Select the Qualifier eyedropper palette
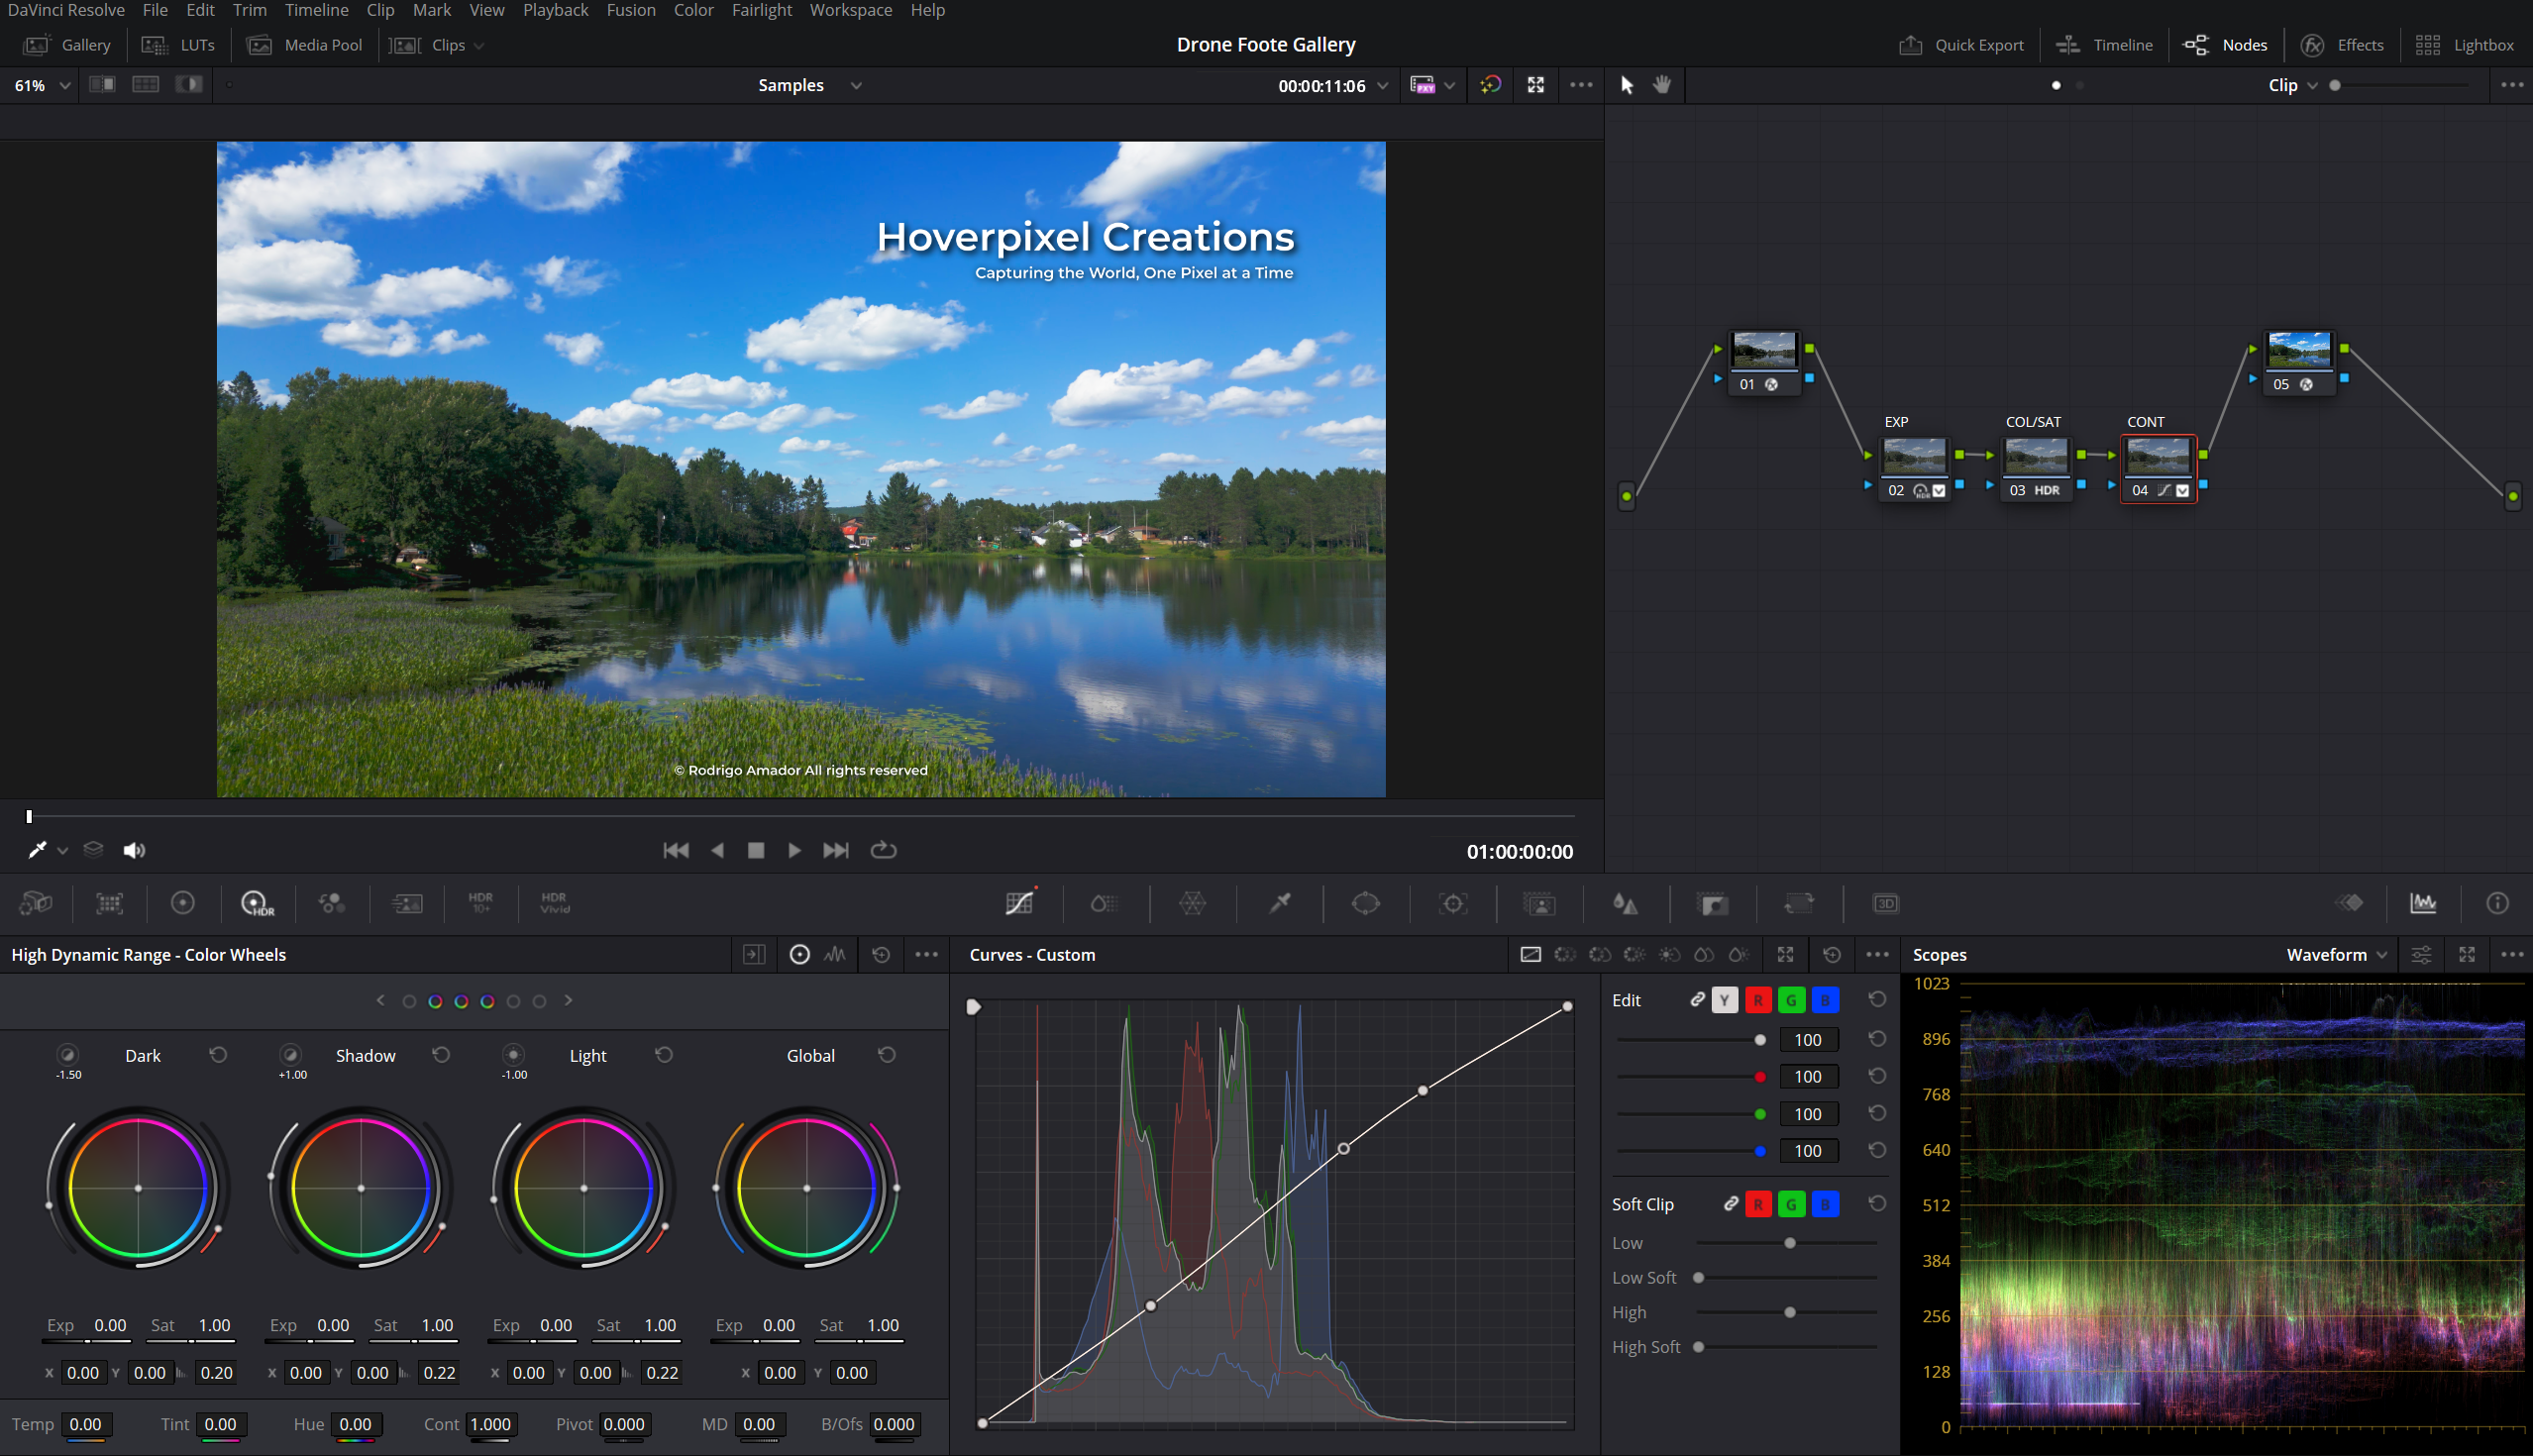Viewport: 2533px width, 1456px height. coord(1279,903)
